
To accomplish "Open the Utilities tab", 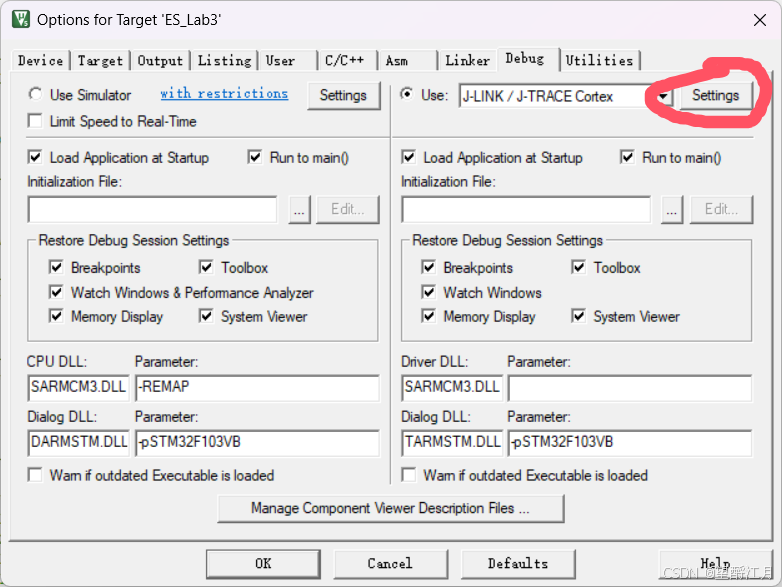I will (599, 61).
